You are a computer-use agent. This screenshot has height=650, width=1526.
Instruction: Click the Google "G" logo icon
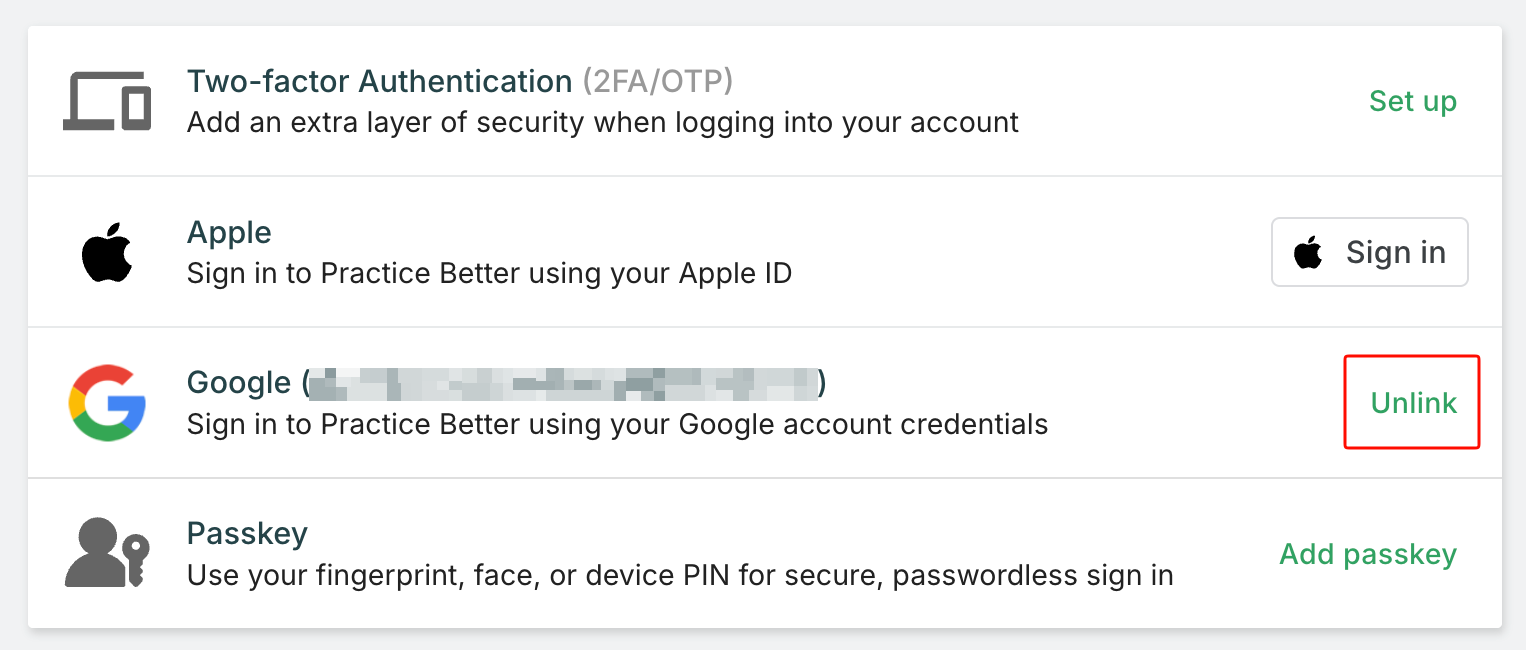[x=107, y=402]
